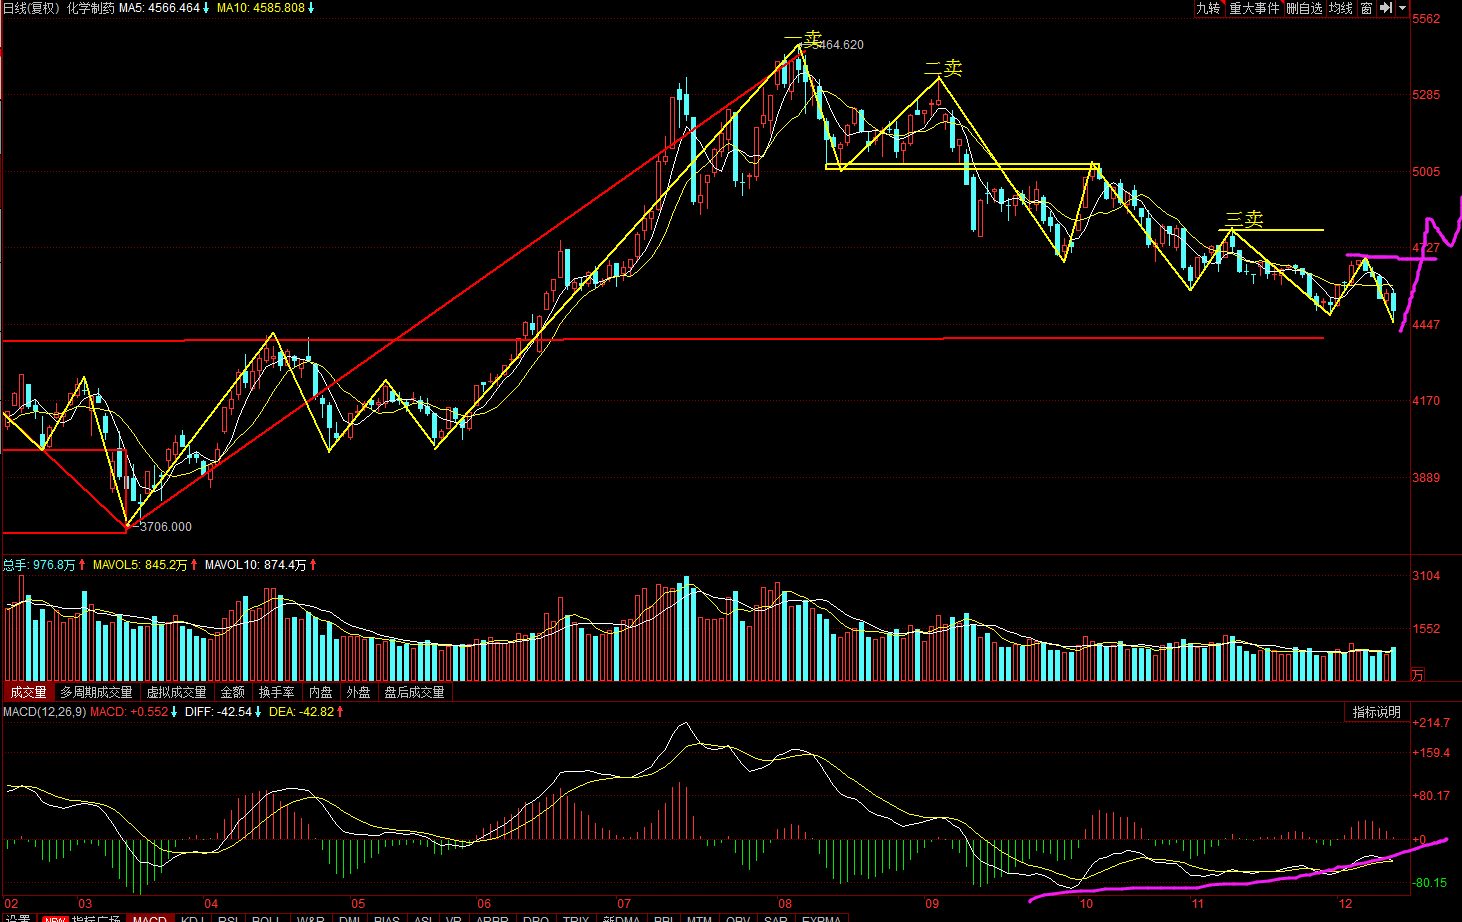1462x922 pixels.
Task: Select the 外盘 tab
Action: pos(358,692)
